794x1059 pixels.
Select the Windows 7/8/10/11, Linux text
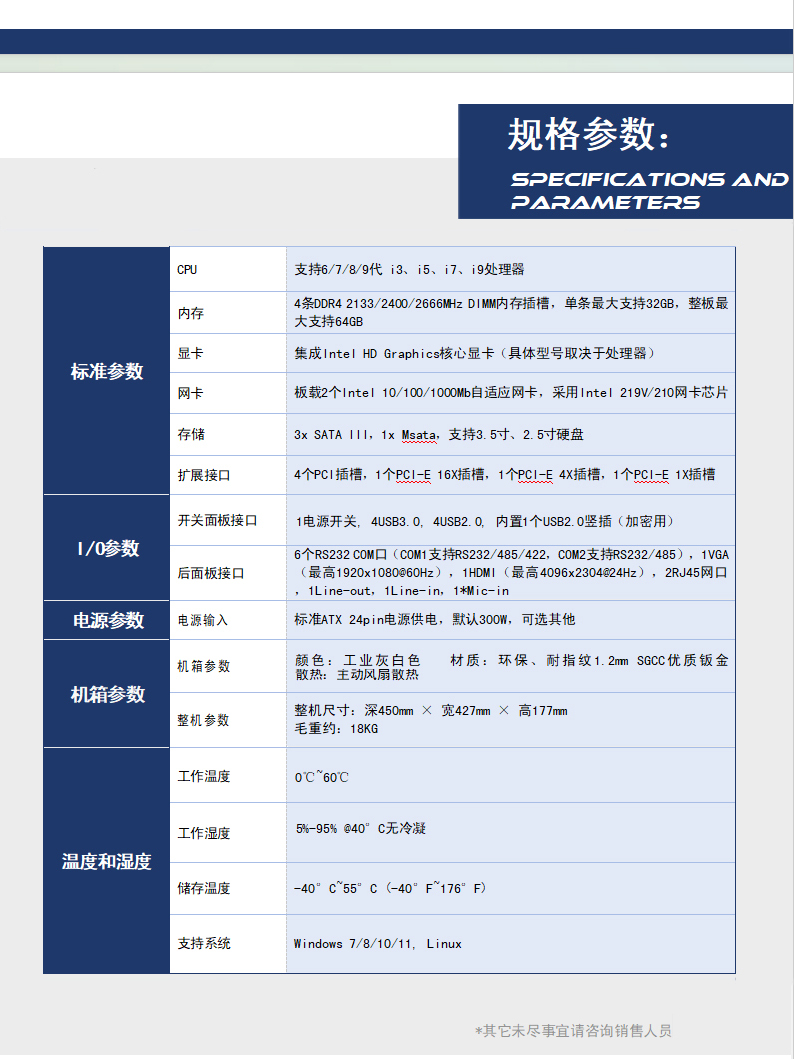point(377,943)
